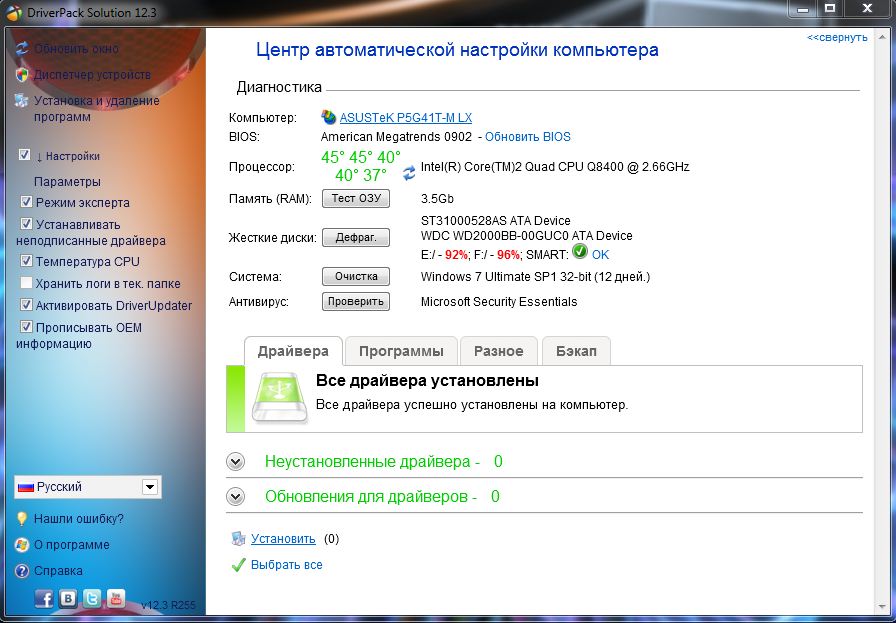Click the DriverPack title bar app icon
This screenshot has height=623, width=896.
point(14,13)
